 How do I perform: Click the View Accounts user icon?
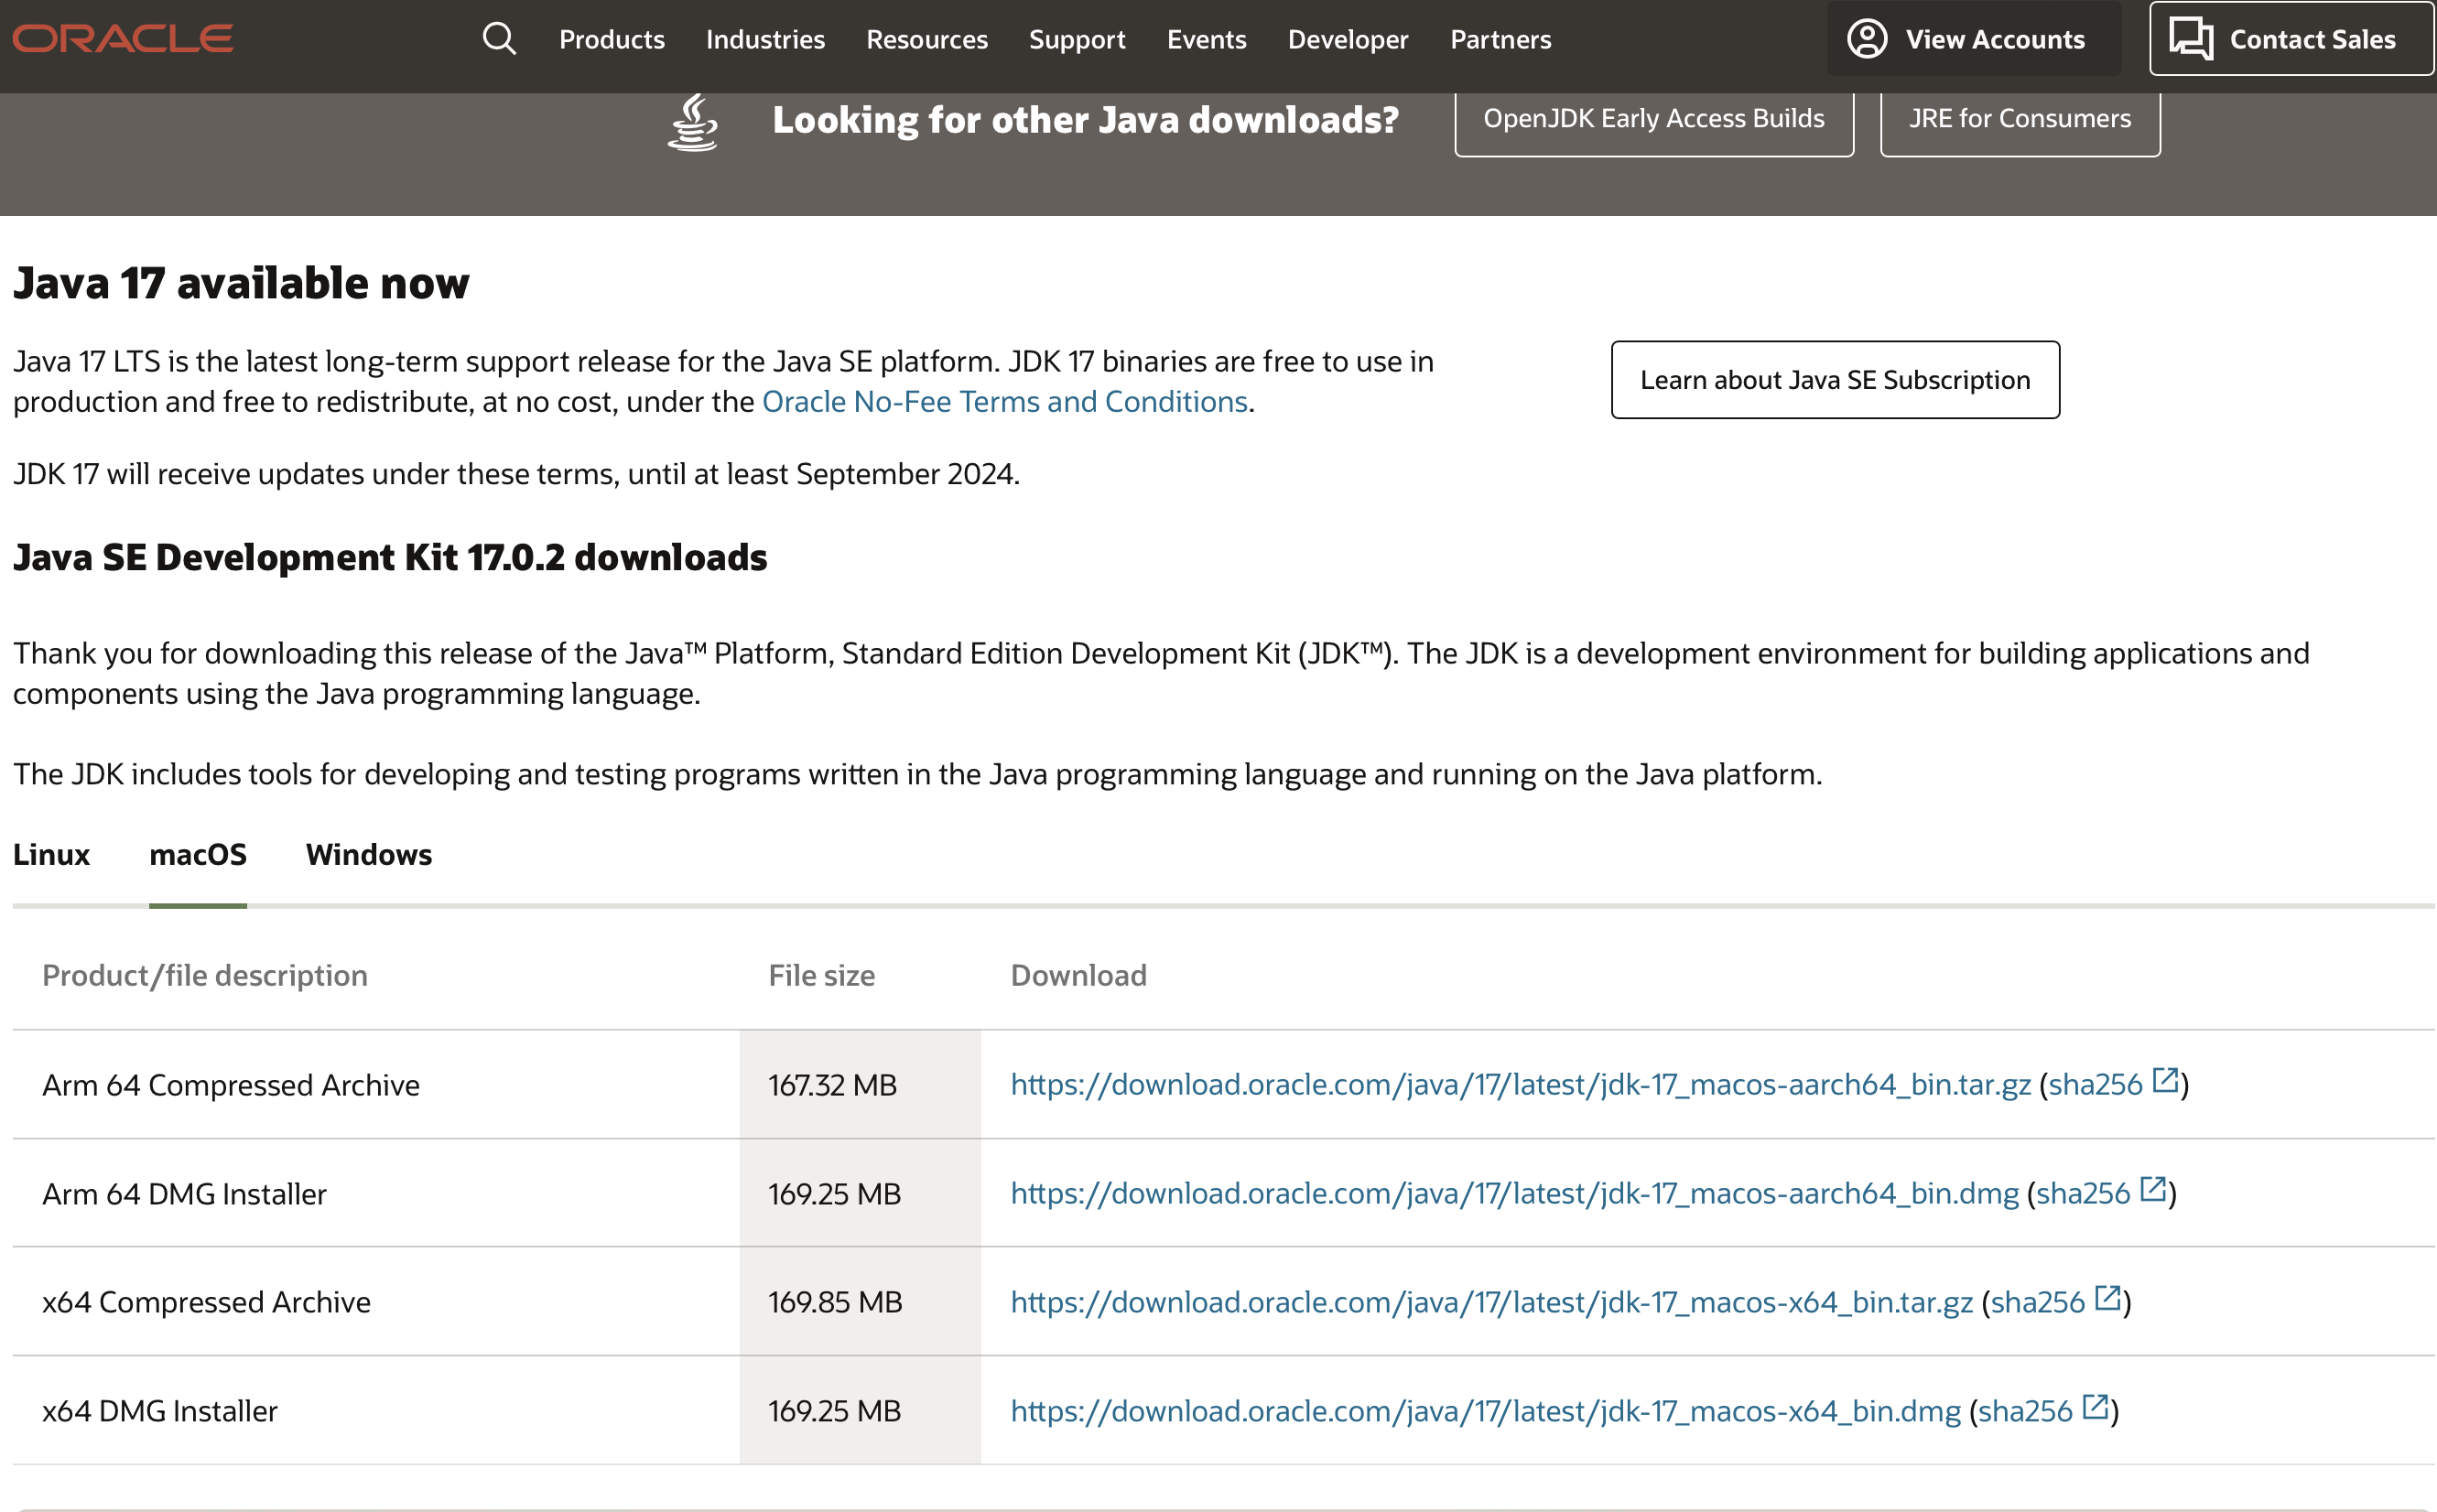click(x=1866, y=39)
